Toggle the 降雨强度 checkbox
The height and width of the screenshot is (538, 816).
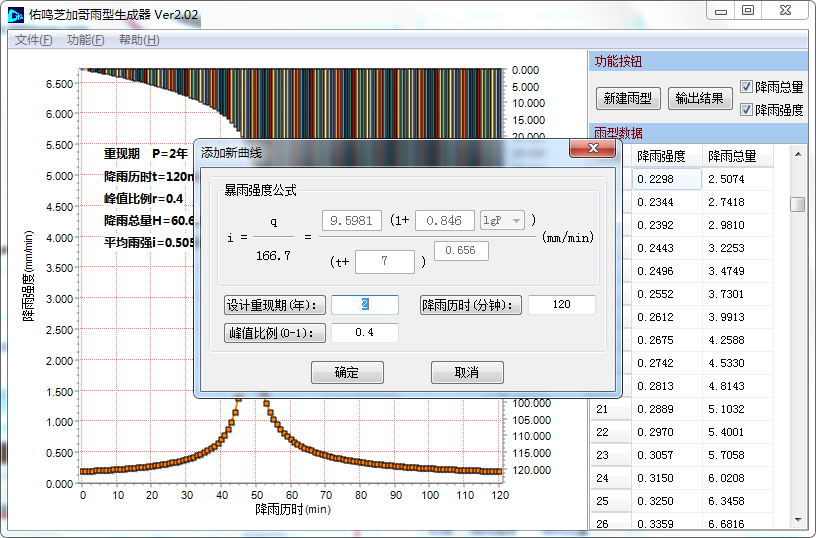747,109
